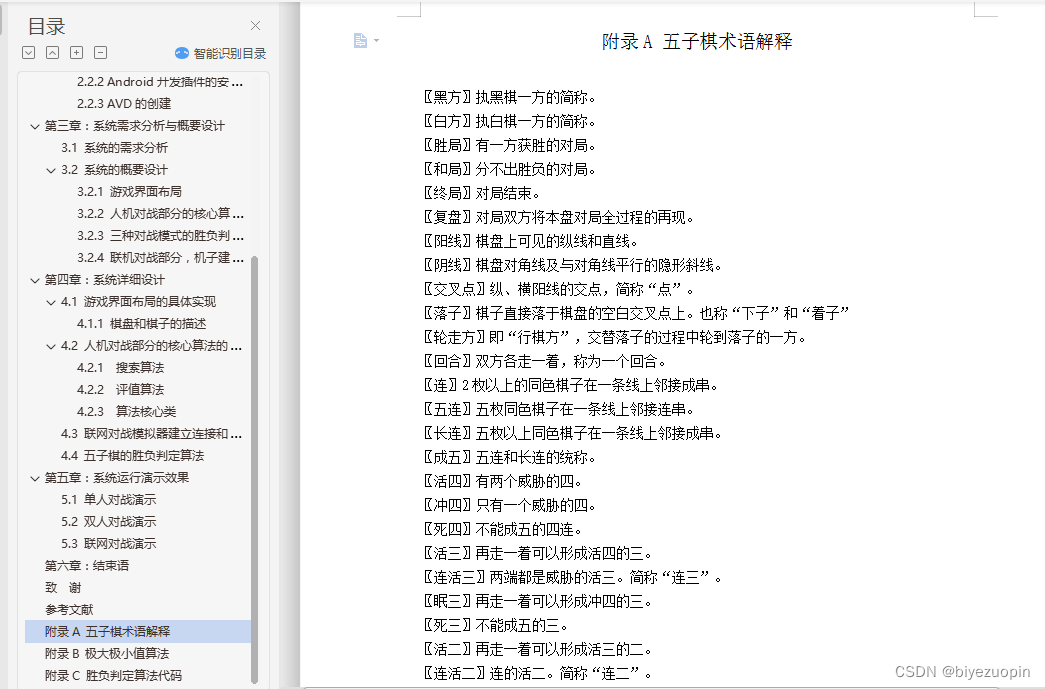Click the 智能识别目录 robot icon
Screen dimensions: 1045x689
[181, 54]
